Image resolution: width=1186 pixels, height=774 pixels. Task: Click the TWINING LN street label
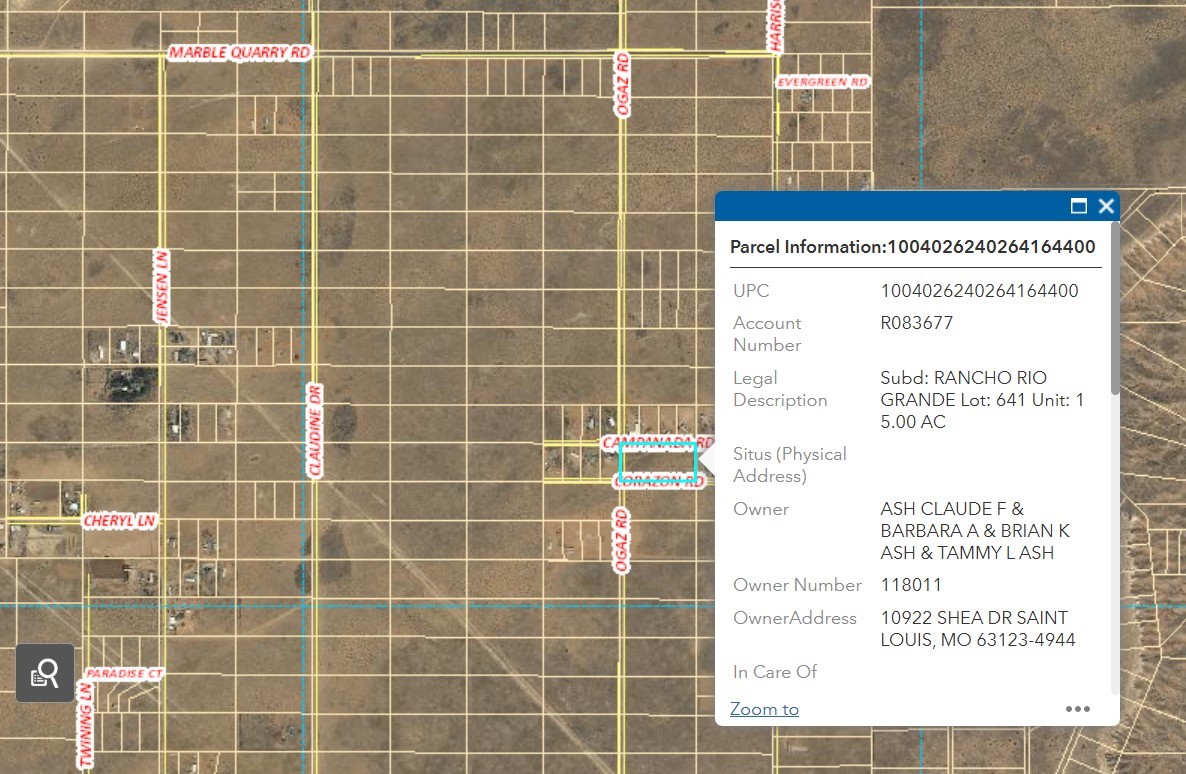(86, 726)
